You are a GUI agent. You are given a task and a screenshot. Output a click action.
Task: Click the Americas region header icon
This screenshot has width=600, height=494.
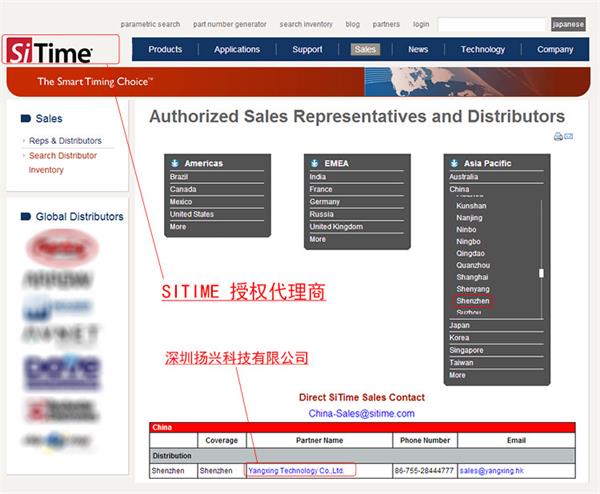(175, 163)
